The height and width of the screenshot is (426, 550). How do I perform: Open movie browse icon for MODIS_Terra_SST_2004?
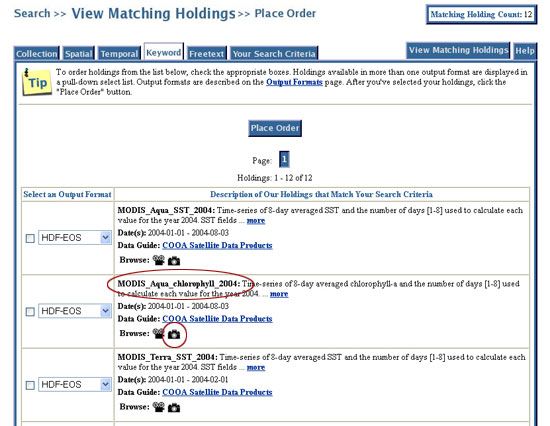pos(159,407)
